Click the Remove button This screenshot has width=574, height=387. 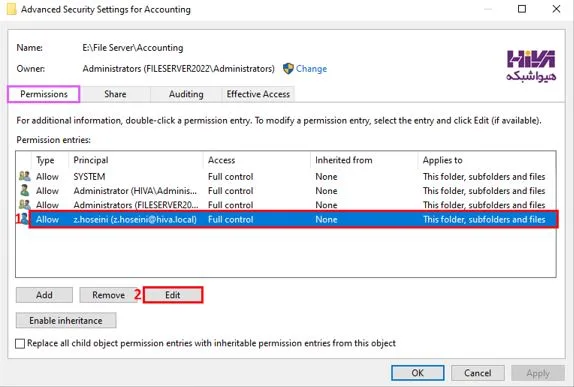pyautogui.click(x=108, y=295)
